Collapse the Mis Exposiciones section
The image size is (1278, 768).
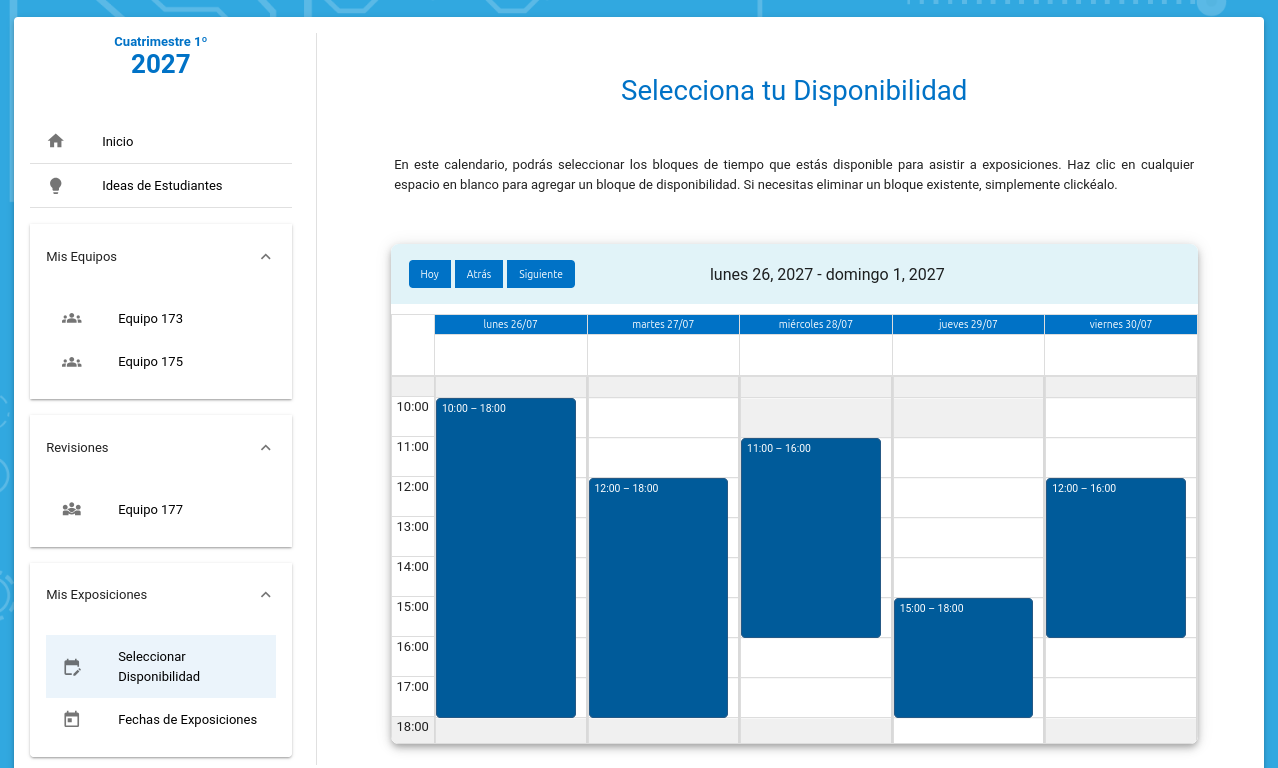click(265, 595)
